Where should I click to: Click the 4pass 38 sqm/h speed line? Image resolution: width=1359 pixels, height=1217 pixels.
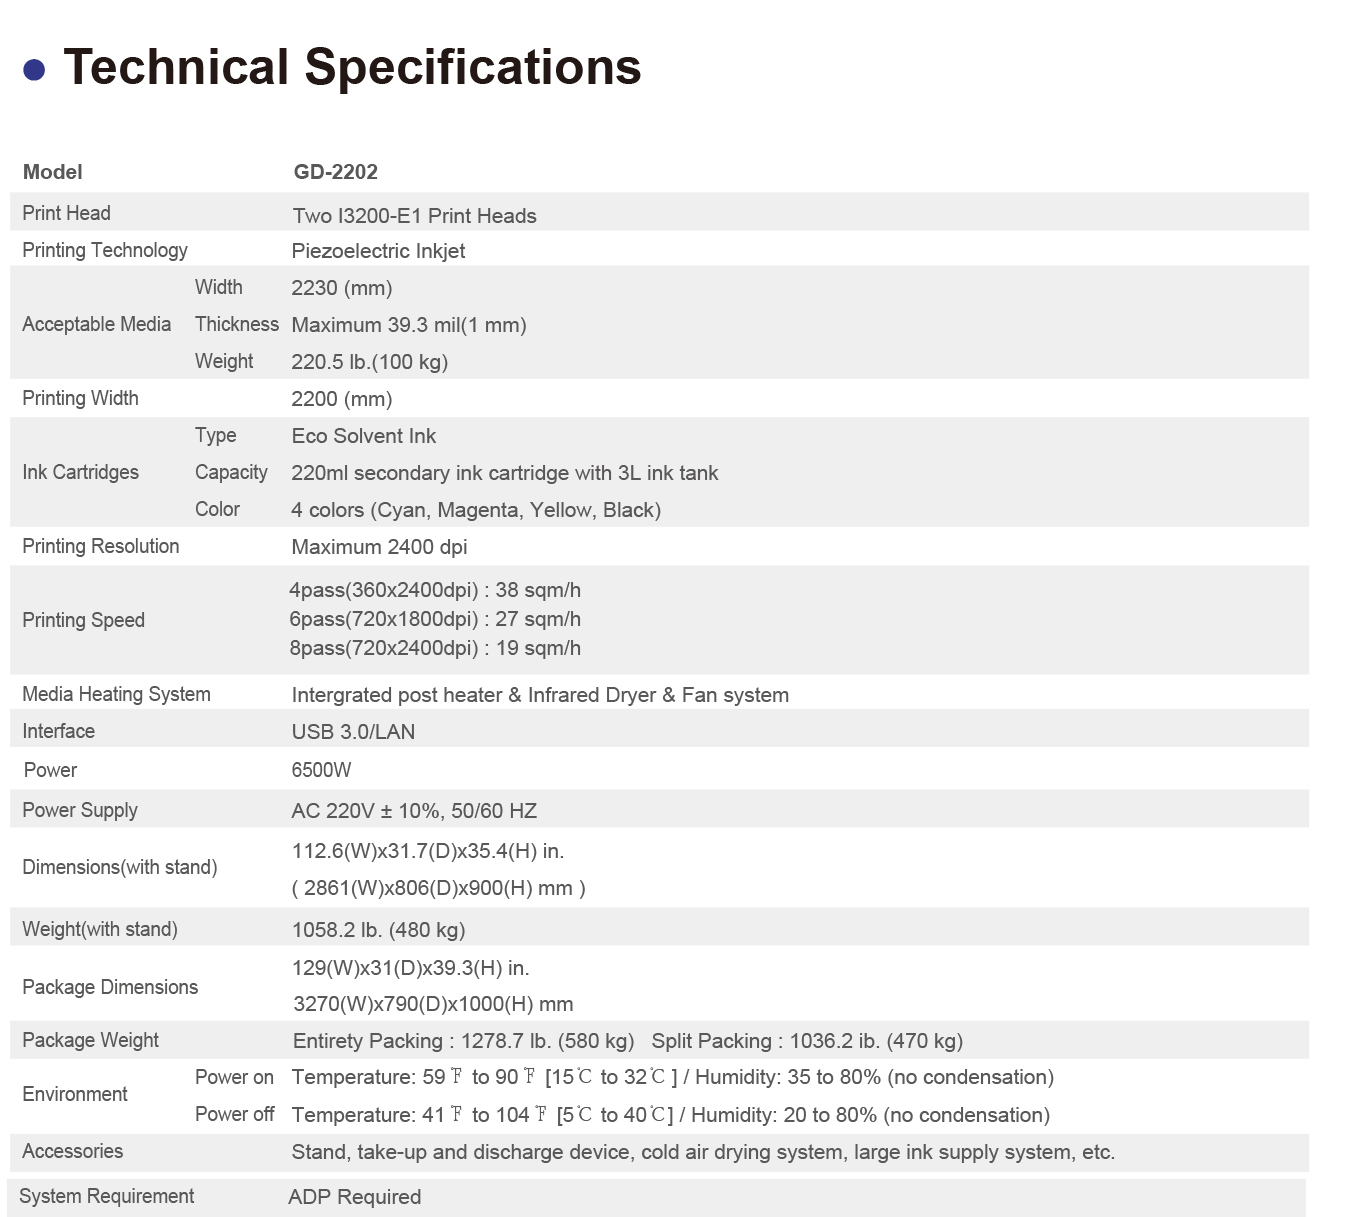[x=435, y=590]
